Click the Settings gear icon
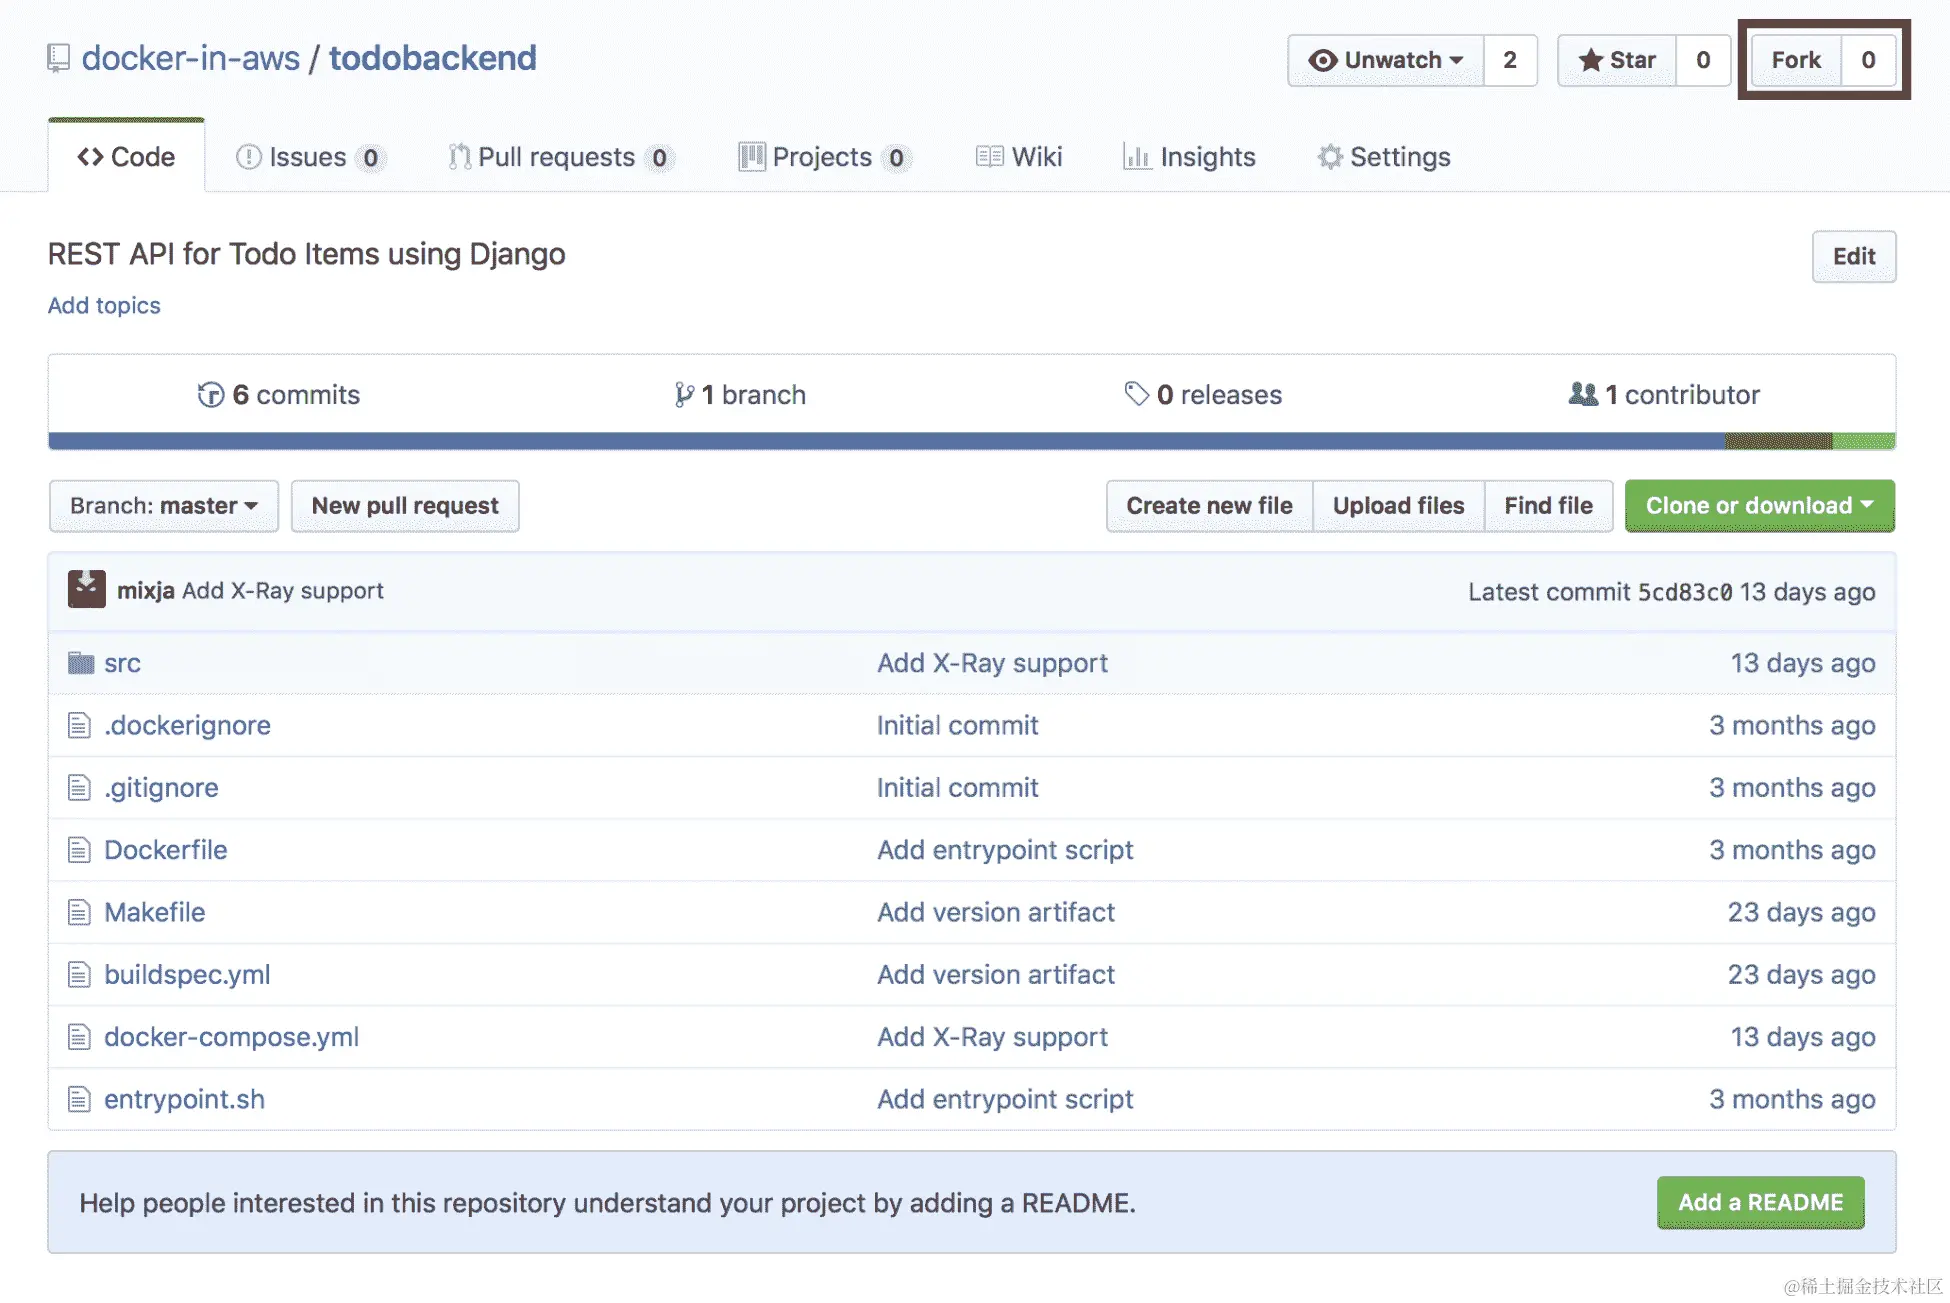 point(1330,157)
